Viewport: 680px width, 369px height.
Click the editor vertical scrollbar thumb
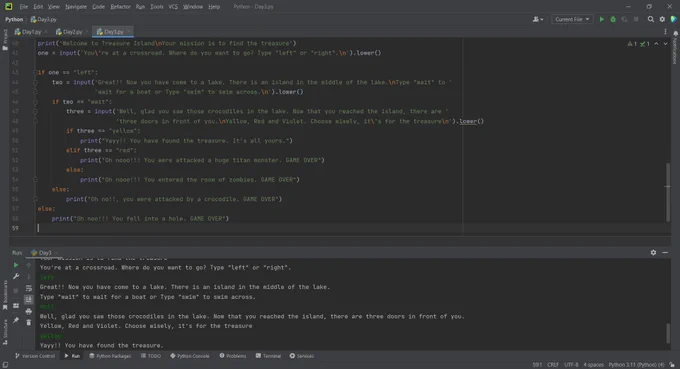click(667, 192)
